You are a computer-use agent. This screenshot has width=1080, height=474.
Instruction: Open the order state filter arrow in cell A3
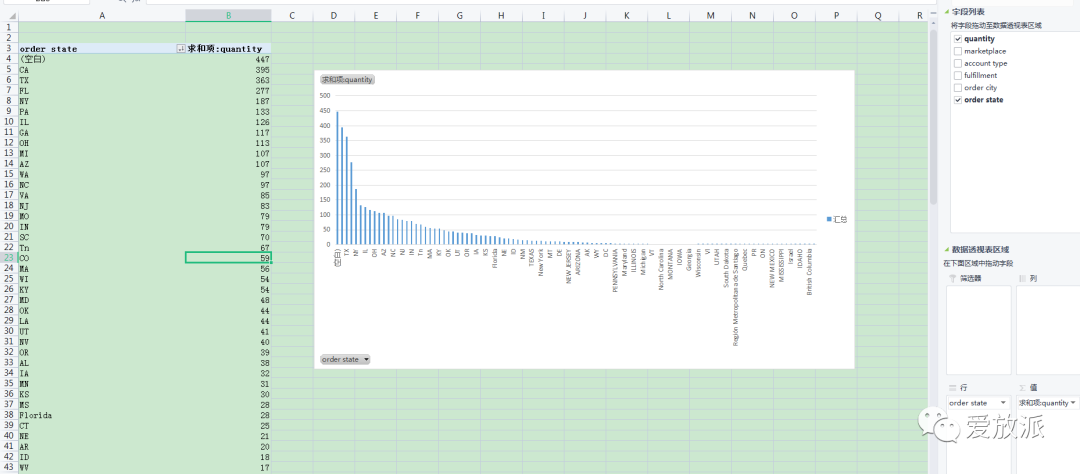(x=180, y=49)
